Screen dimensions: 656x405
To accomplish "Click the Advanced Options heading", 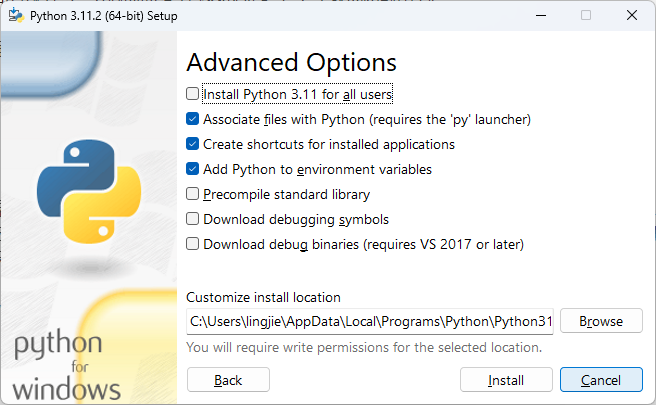I will (292, 62).
